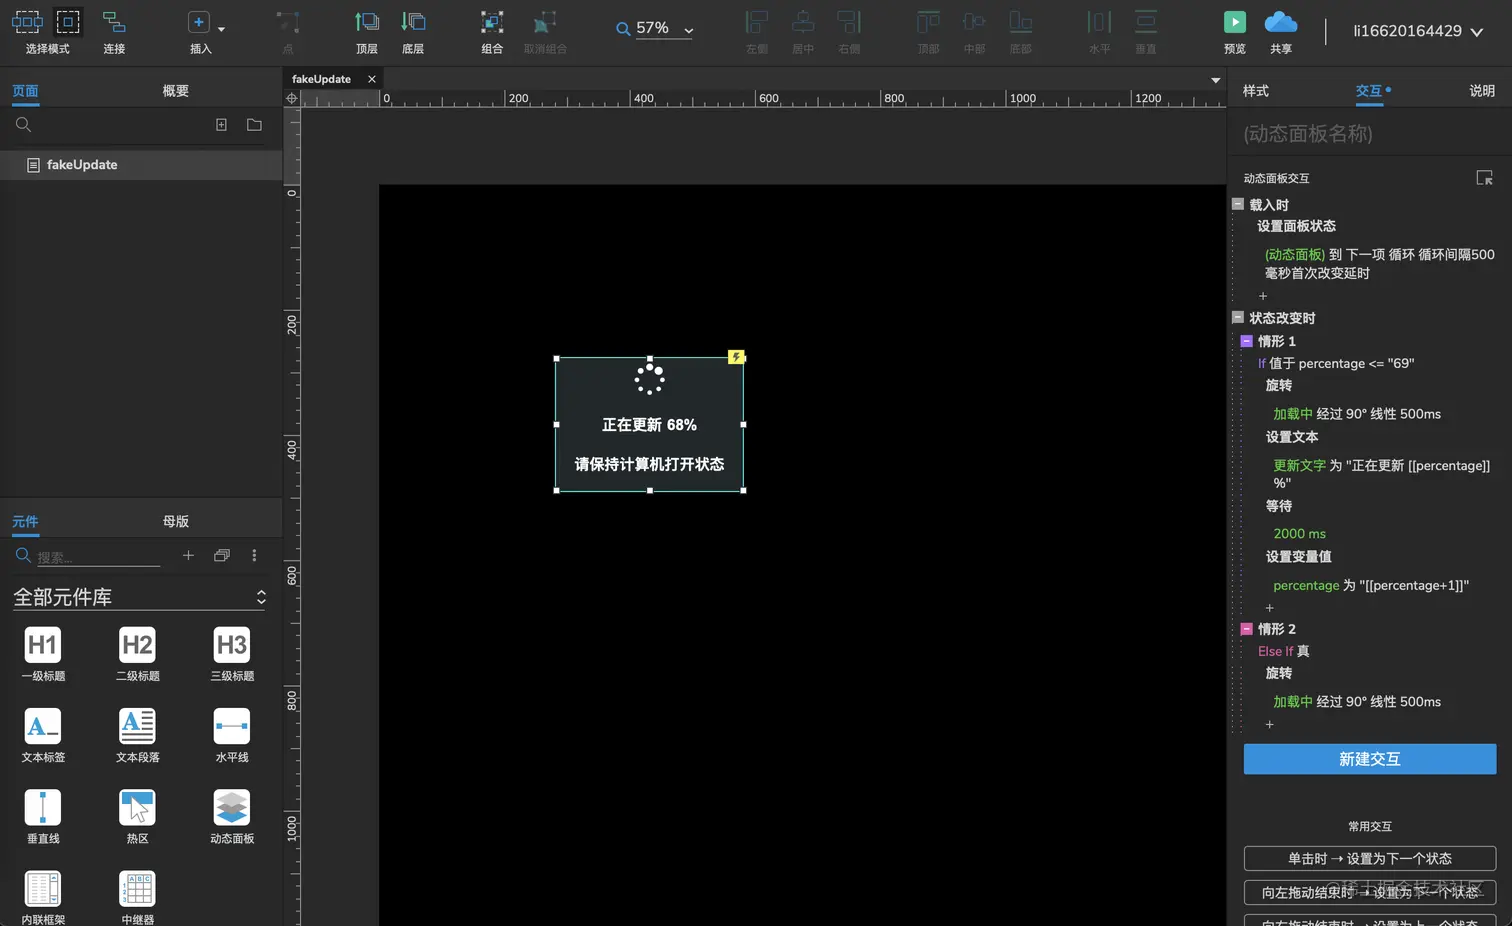
Task: Switch to the 概要 outline tab
Action: 176,91
